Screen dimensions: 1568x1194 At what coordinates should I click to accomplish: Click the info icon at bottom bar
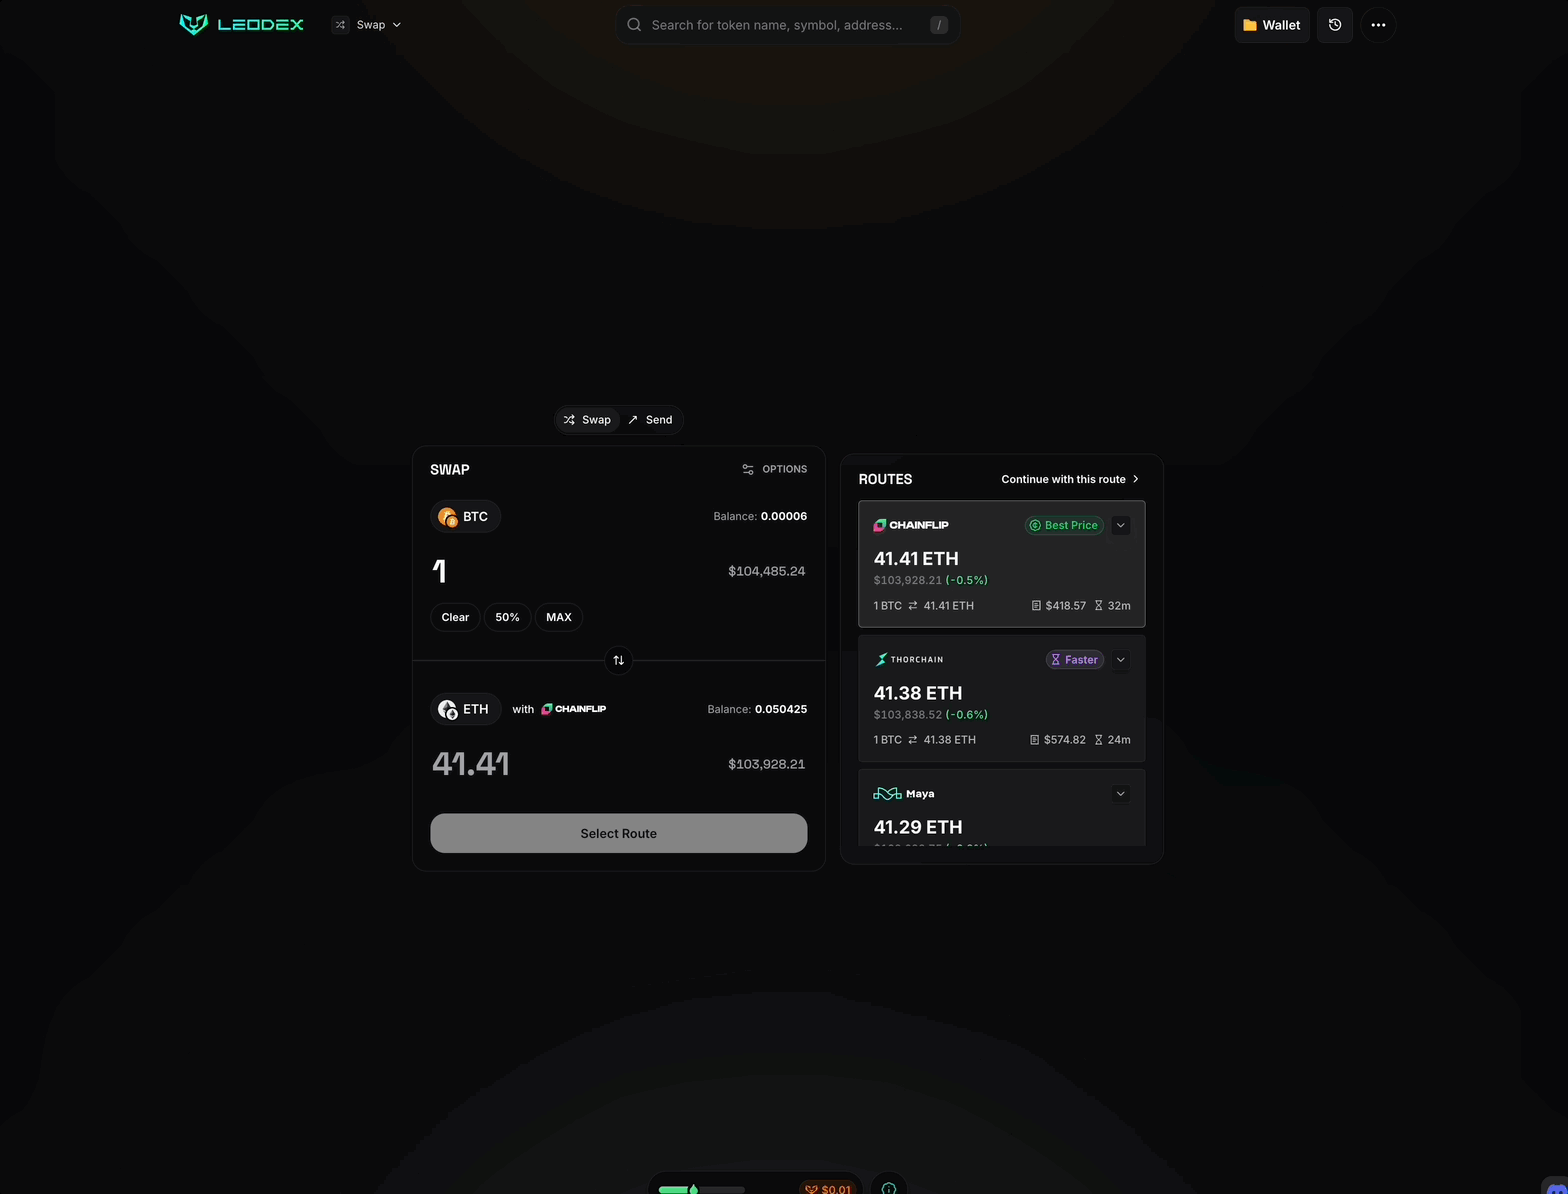(889, 1186)
